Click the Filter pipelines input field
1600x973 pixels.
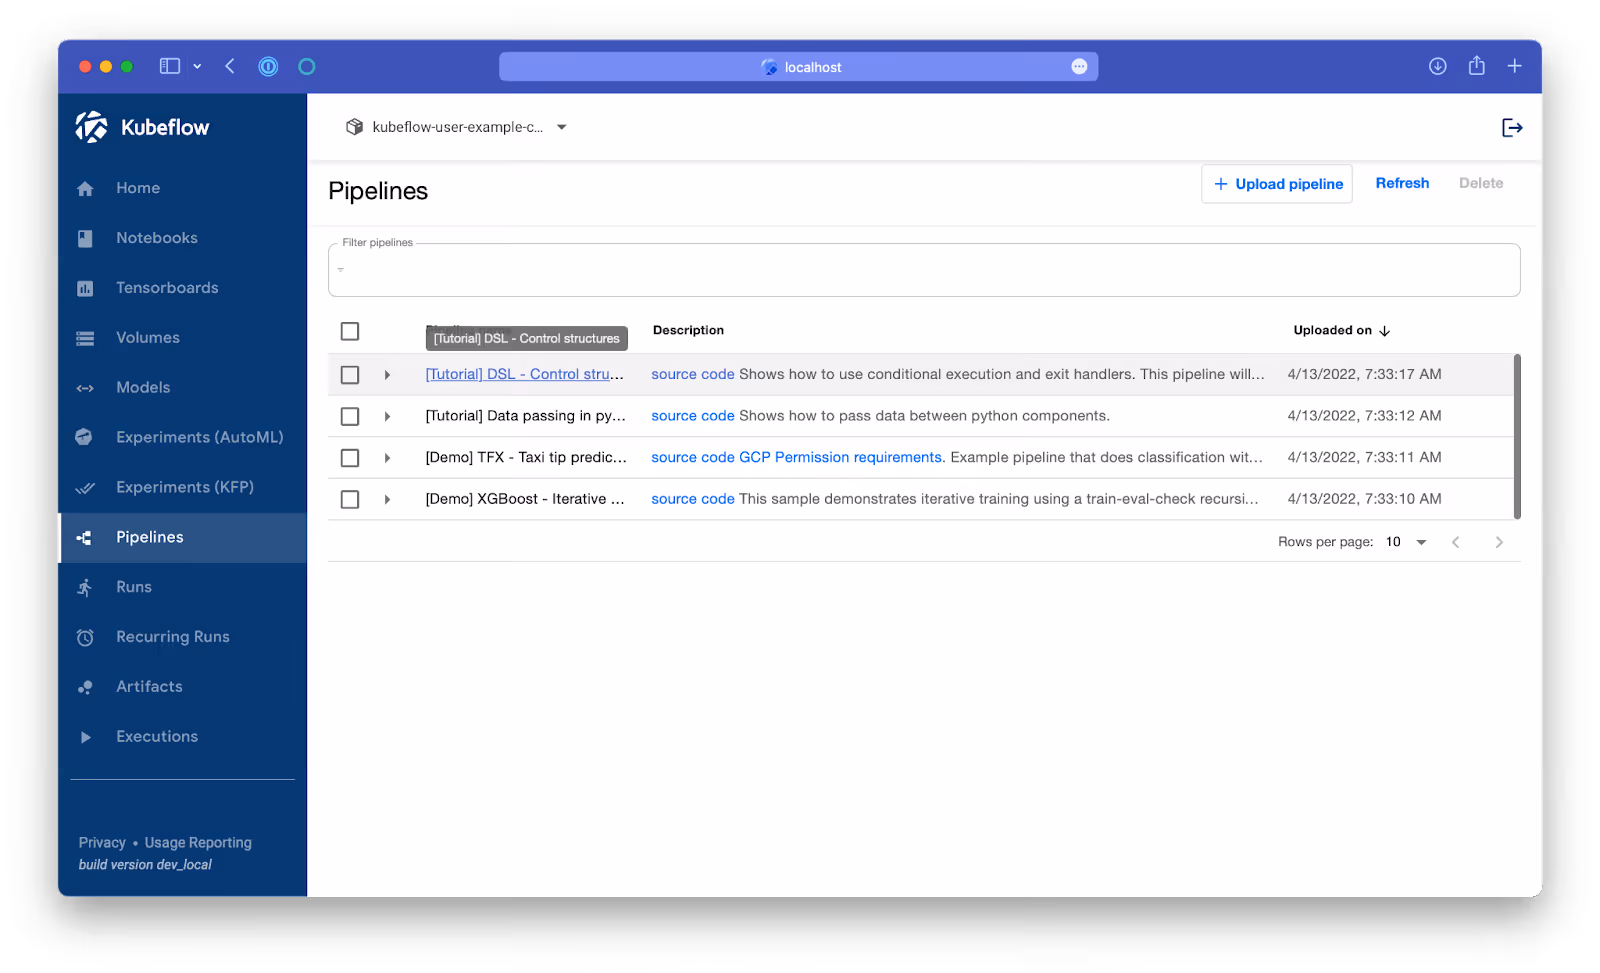[x=924, y=270]
